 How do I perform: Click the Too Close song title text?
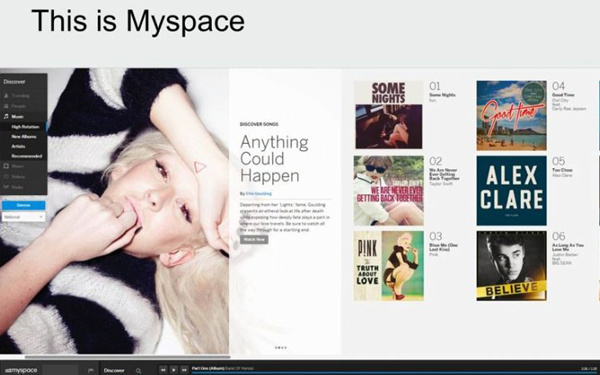coord(562,170)
